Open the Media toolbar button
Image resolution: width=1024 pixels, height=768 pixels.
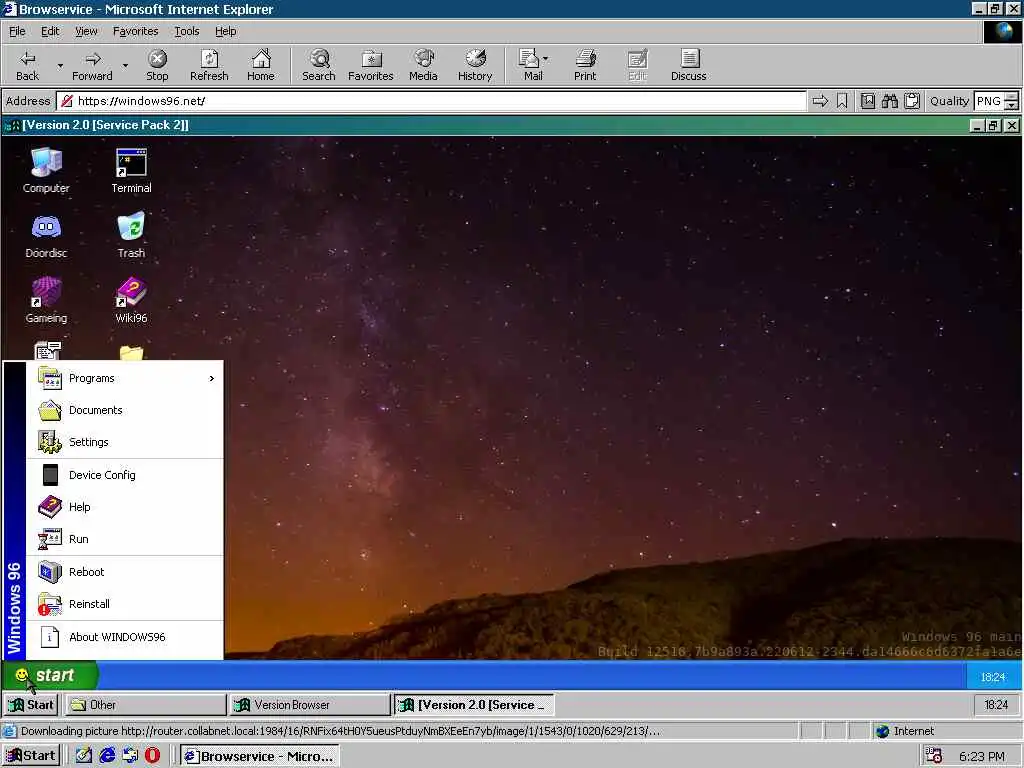tap(423, 65)
